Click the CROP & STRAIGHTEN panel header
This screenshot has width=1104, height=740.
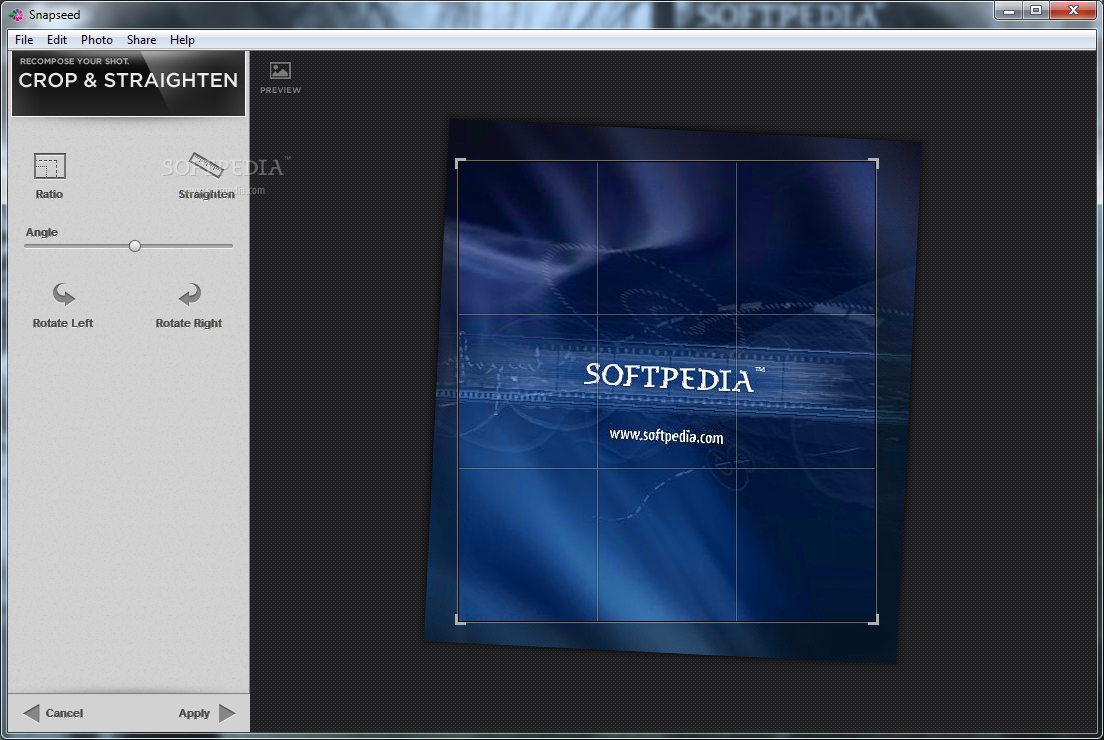[128, 83]
